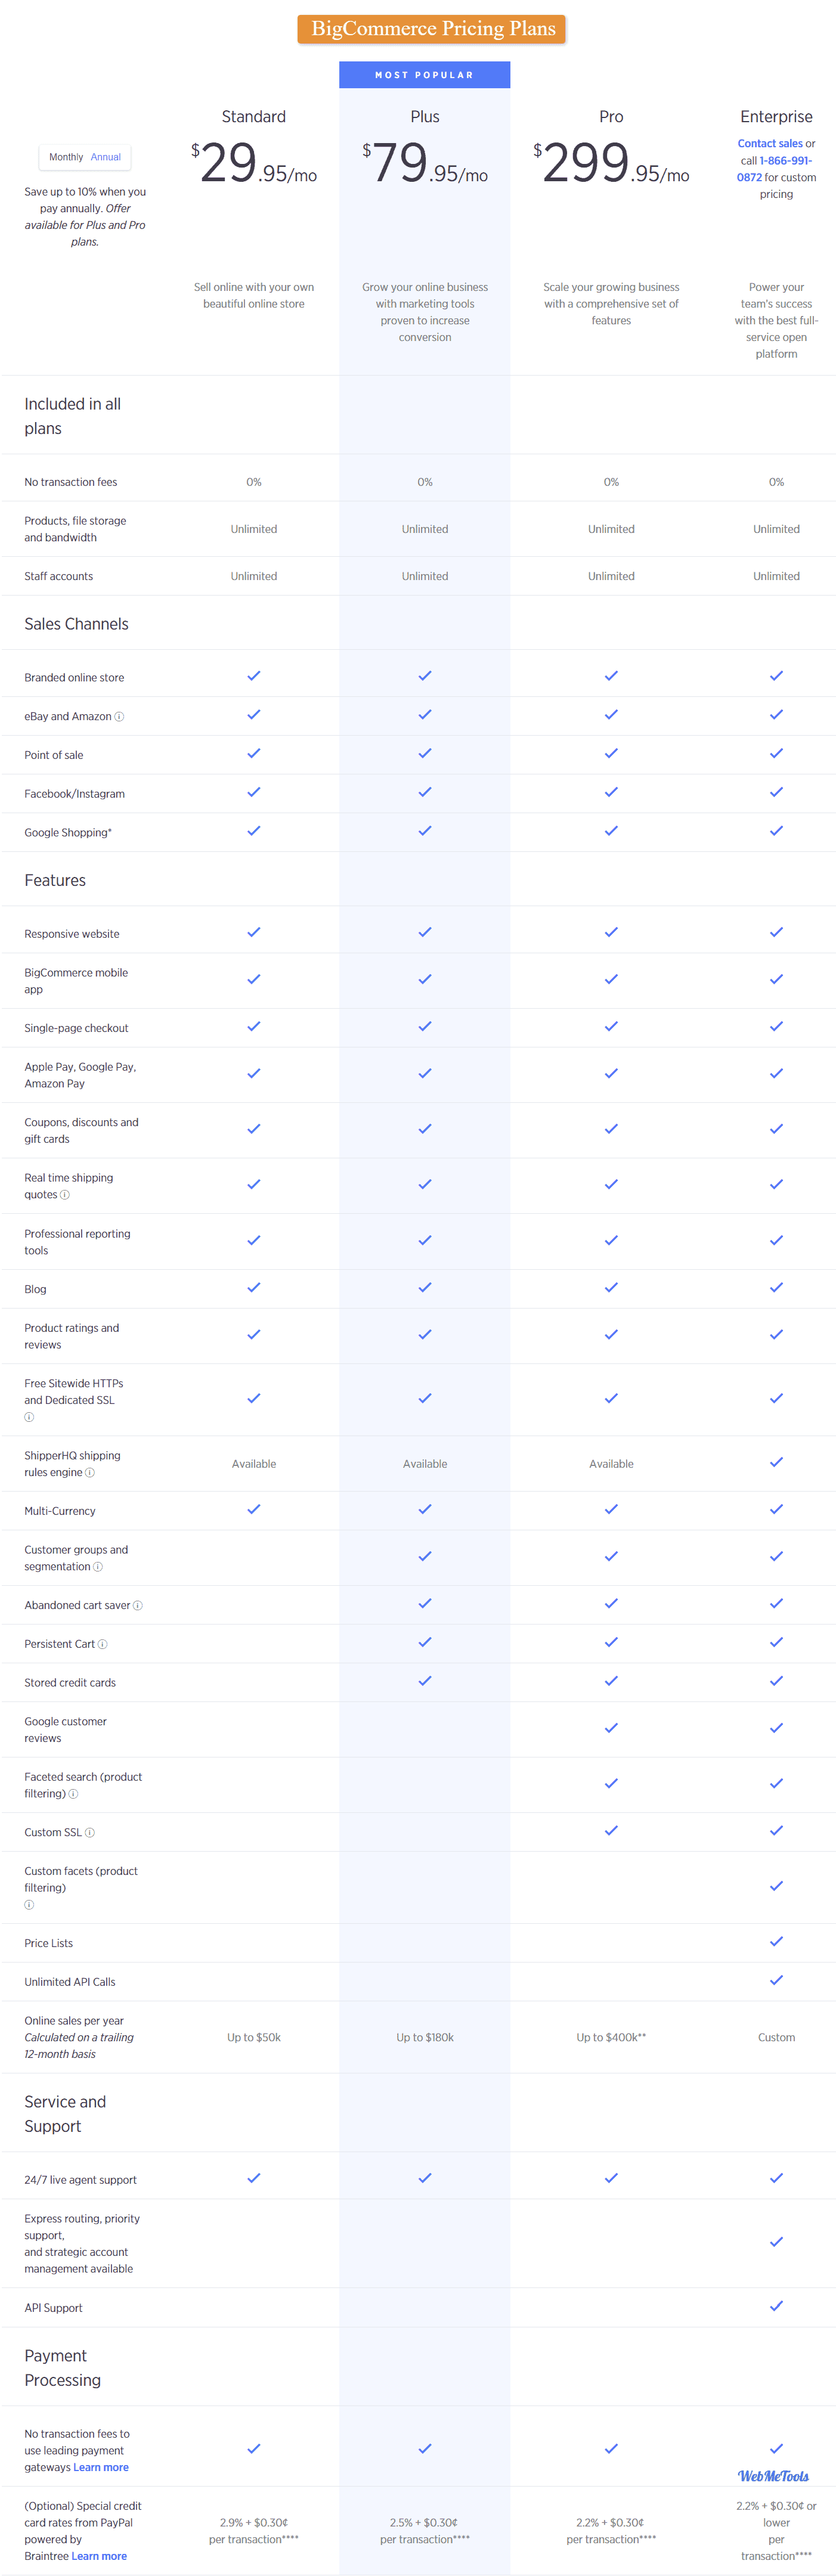The image size is (836, 2576).
Task: Open info icon for Customer groups and segmentation
Action: [x=98, y=1566]
